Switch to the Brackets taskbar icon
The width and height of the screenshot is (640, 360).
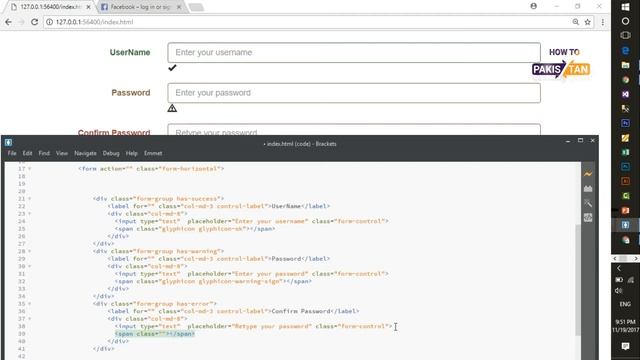[x=625, y=225]
